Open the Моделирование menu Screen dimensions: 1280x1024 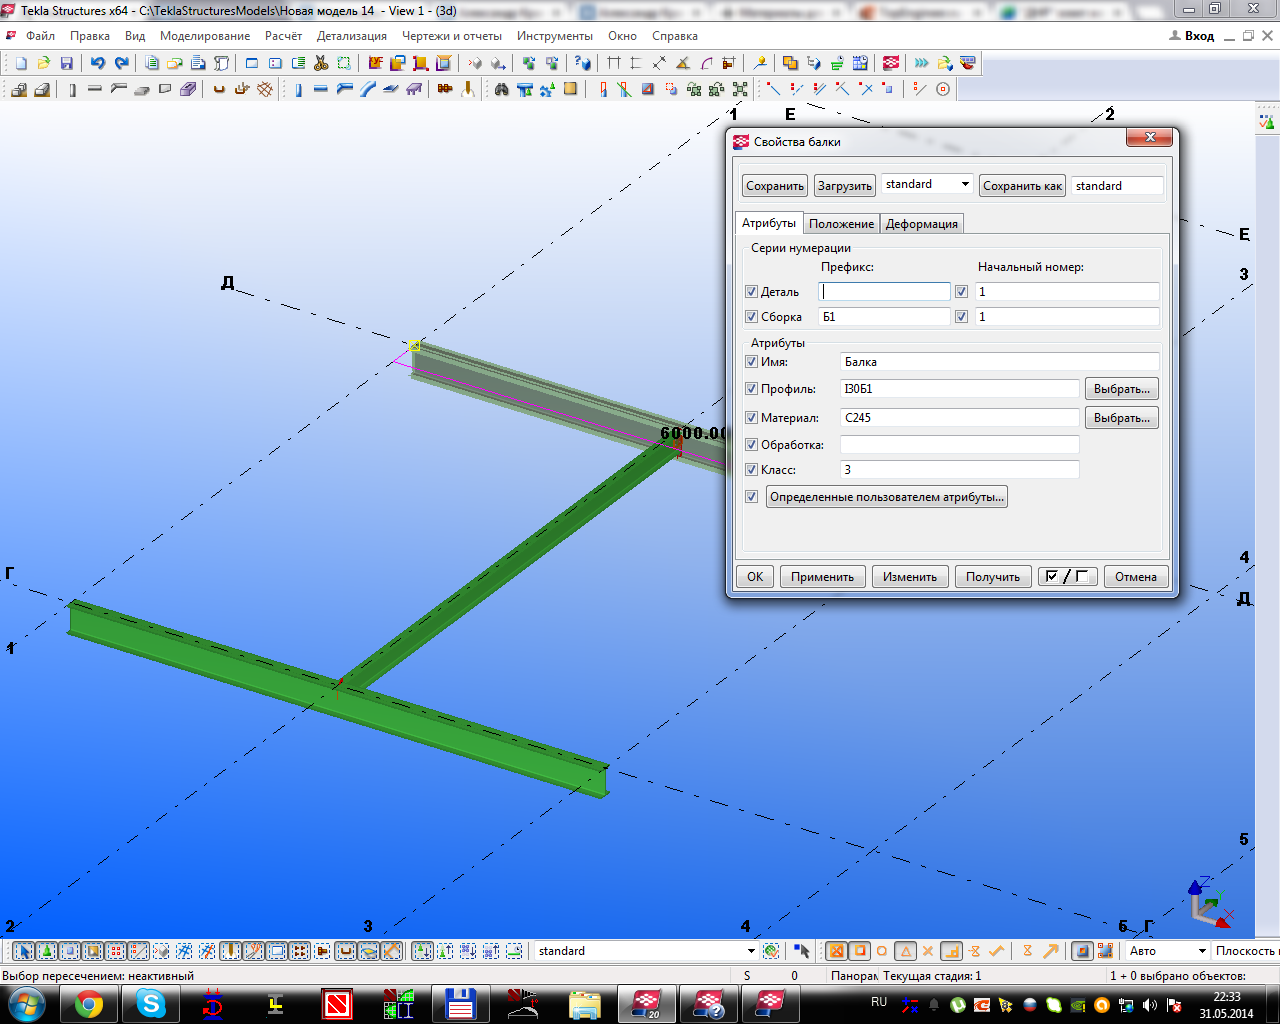[205, 36]
